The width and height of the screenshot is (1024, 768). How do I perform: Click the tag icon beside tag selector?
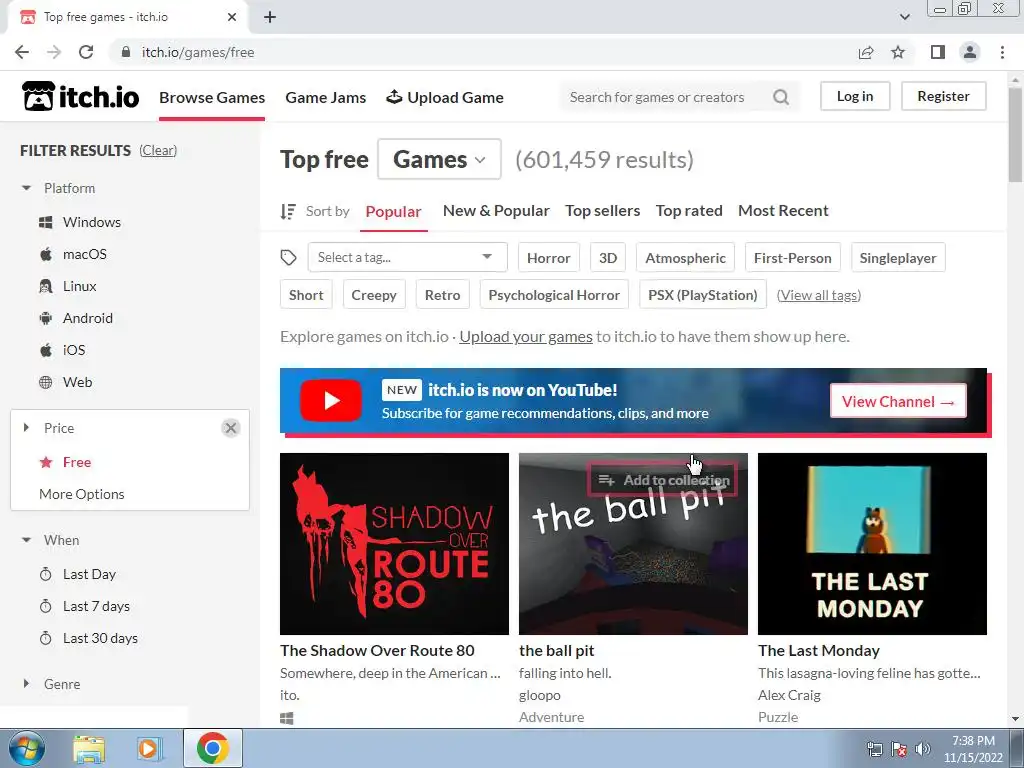(288, 258)
